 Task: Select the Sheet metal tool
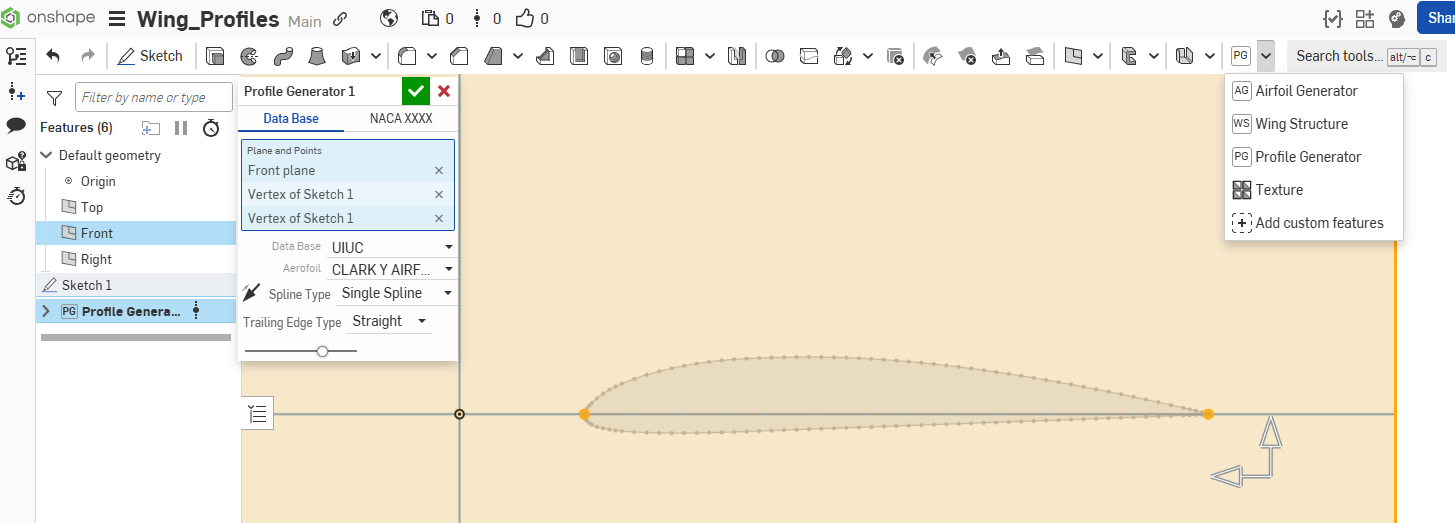pyautogui.click(x=1185, y=56)
